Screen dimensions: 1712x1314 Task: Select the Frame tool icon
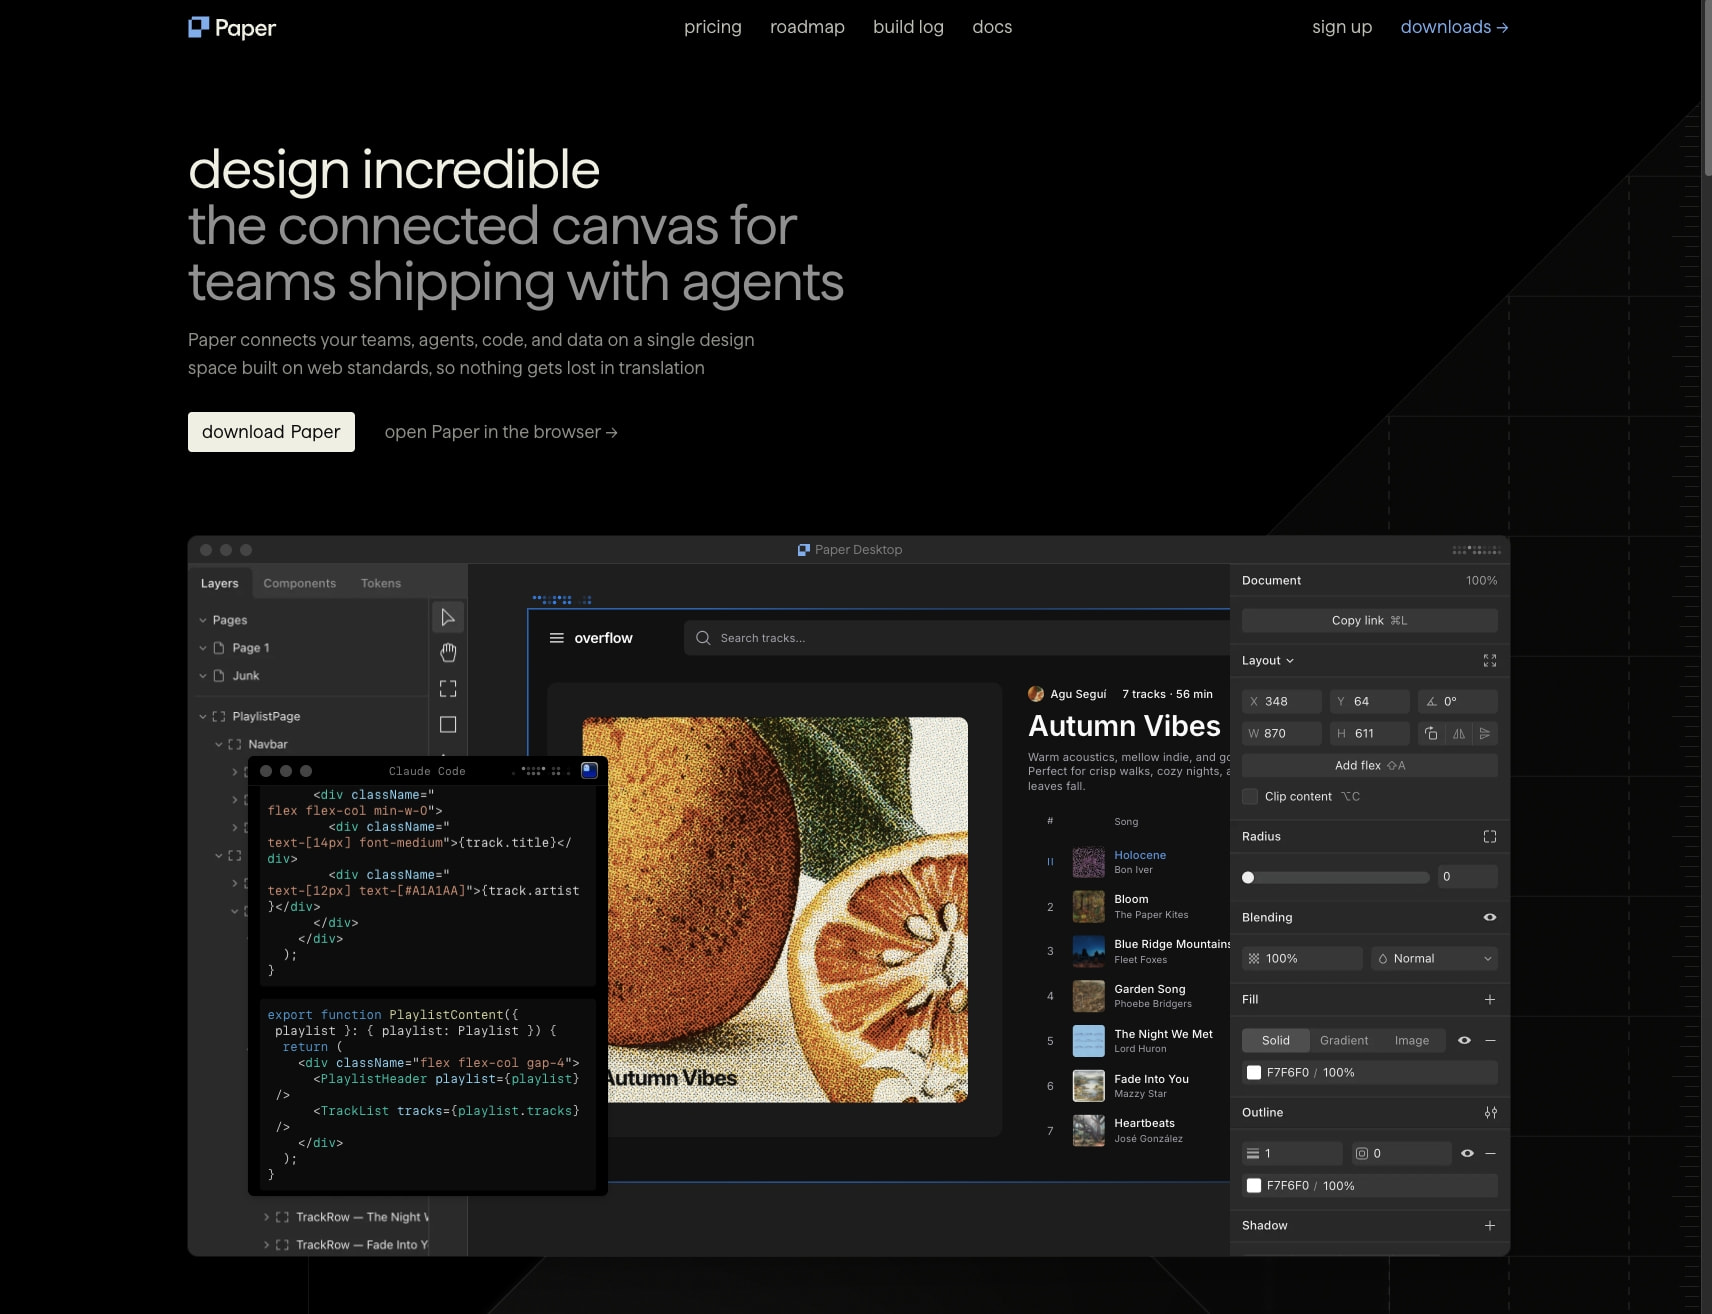pos(448,689)
